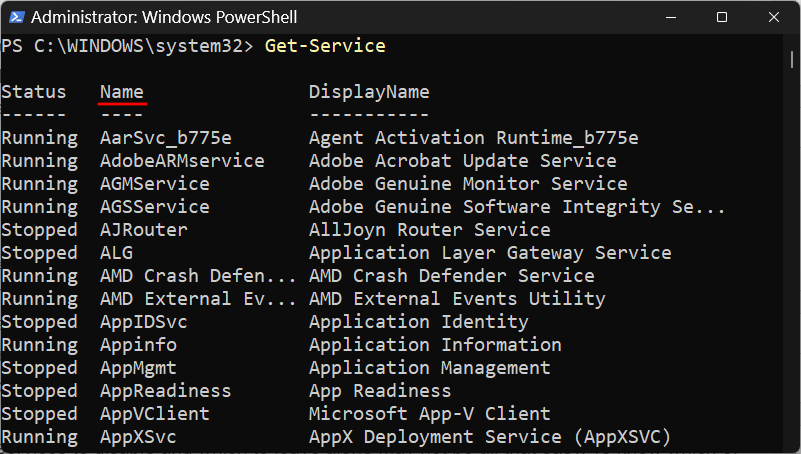
Task: Click the AdobeARMservice service name
Action: (182, 161)
